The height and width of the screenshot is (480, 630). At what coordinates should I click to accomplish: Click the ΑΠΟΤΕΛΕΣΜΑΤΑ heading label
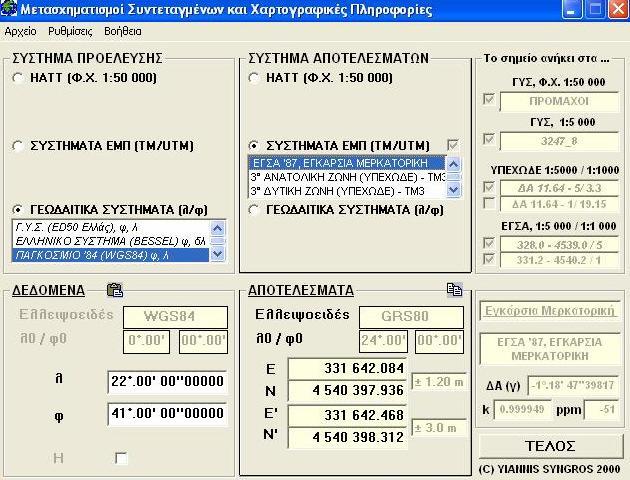tap(301, 290)
